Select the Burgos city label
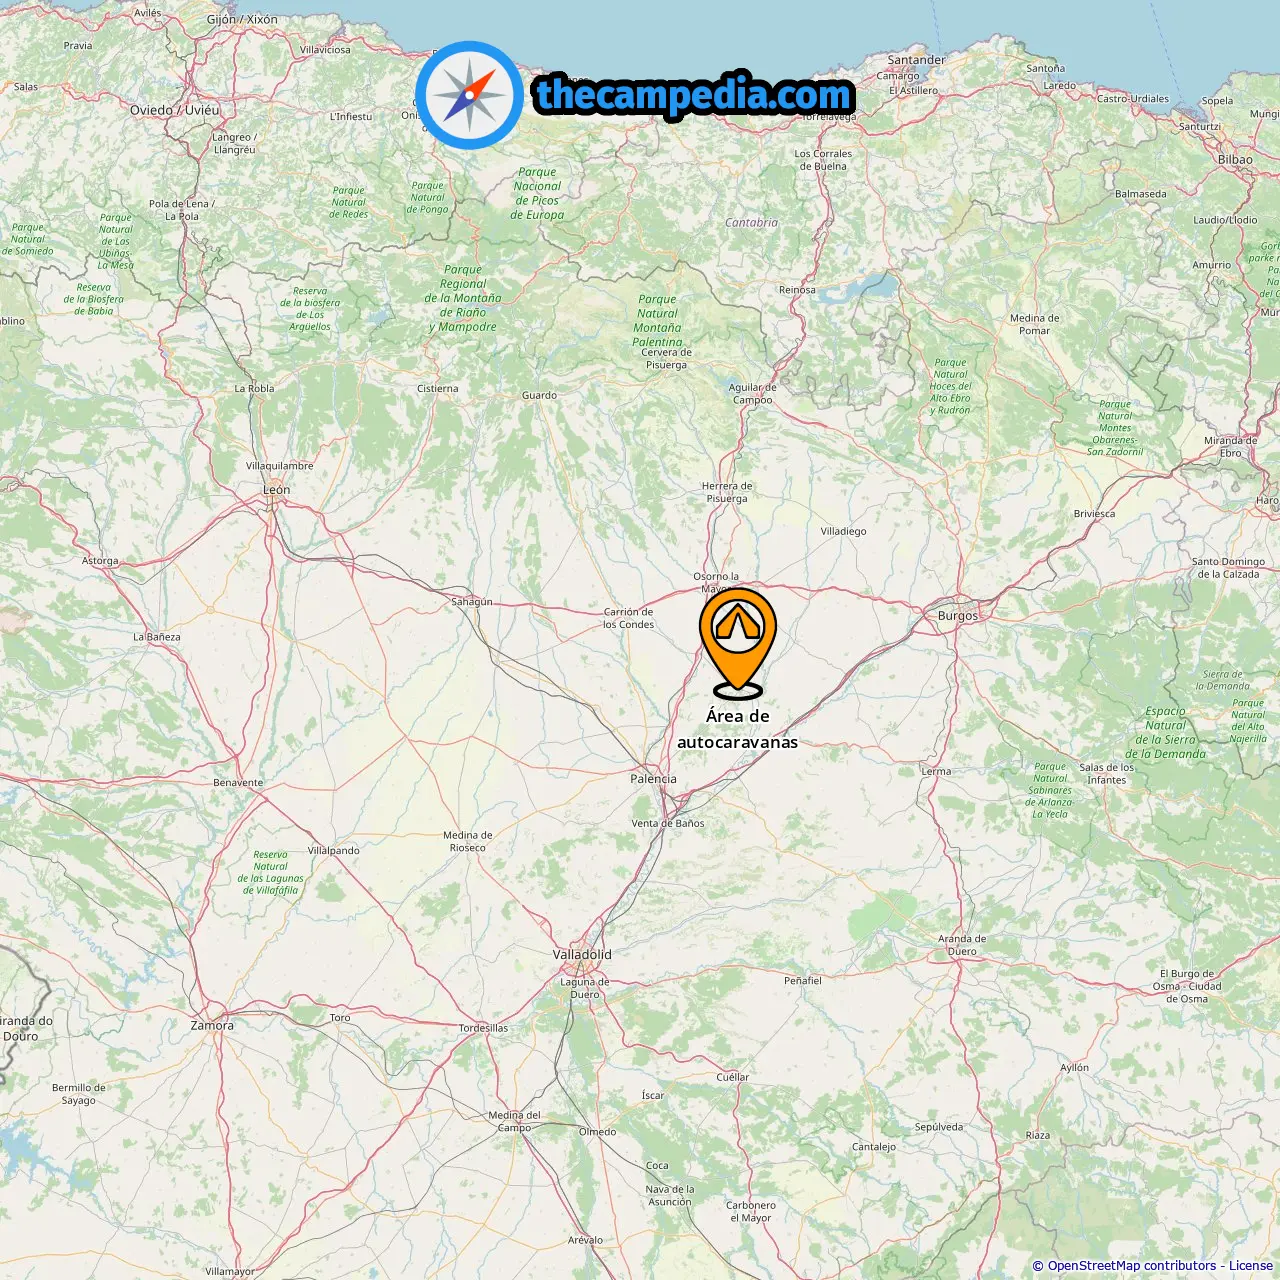This screenshot has width=1280, height=1280. coord(958,616)
